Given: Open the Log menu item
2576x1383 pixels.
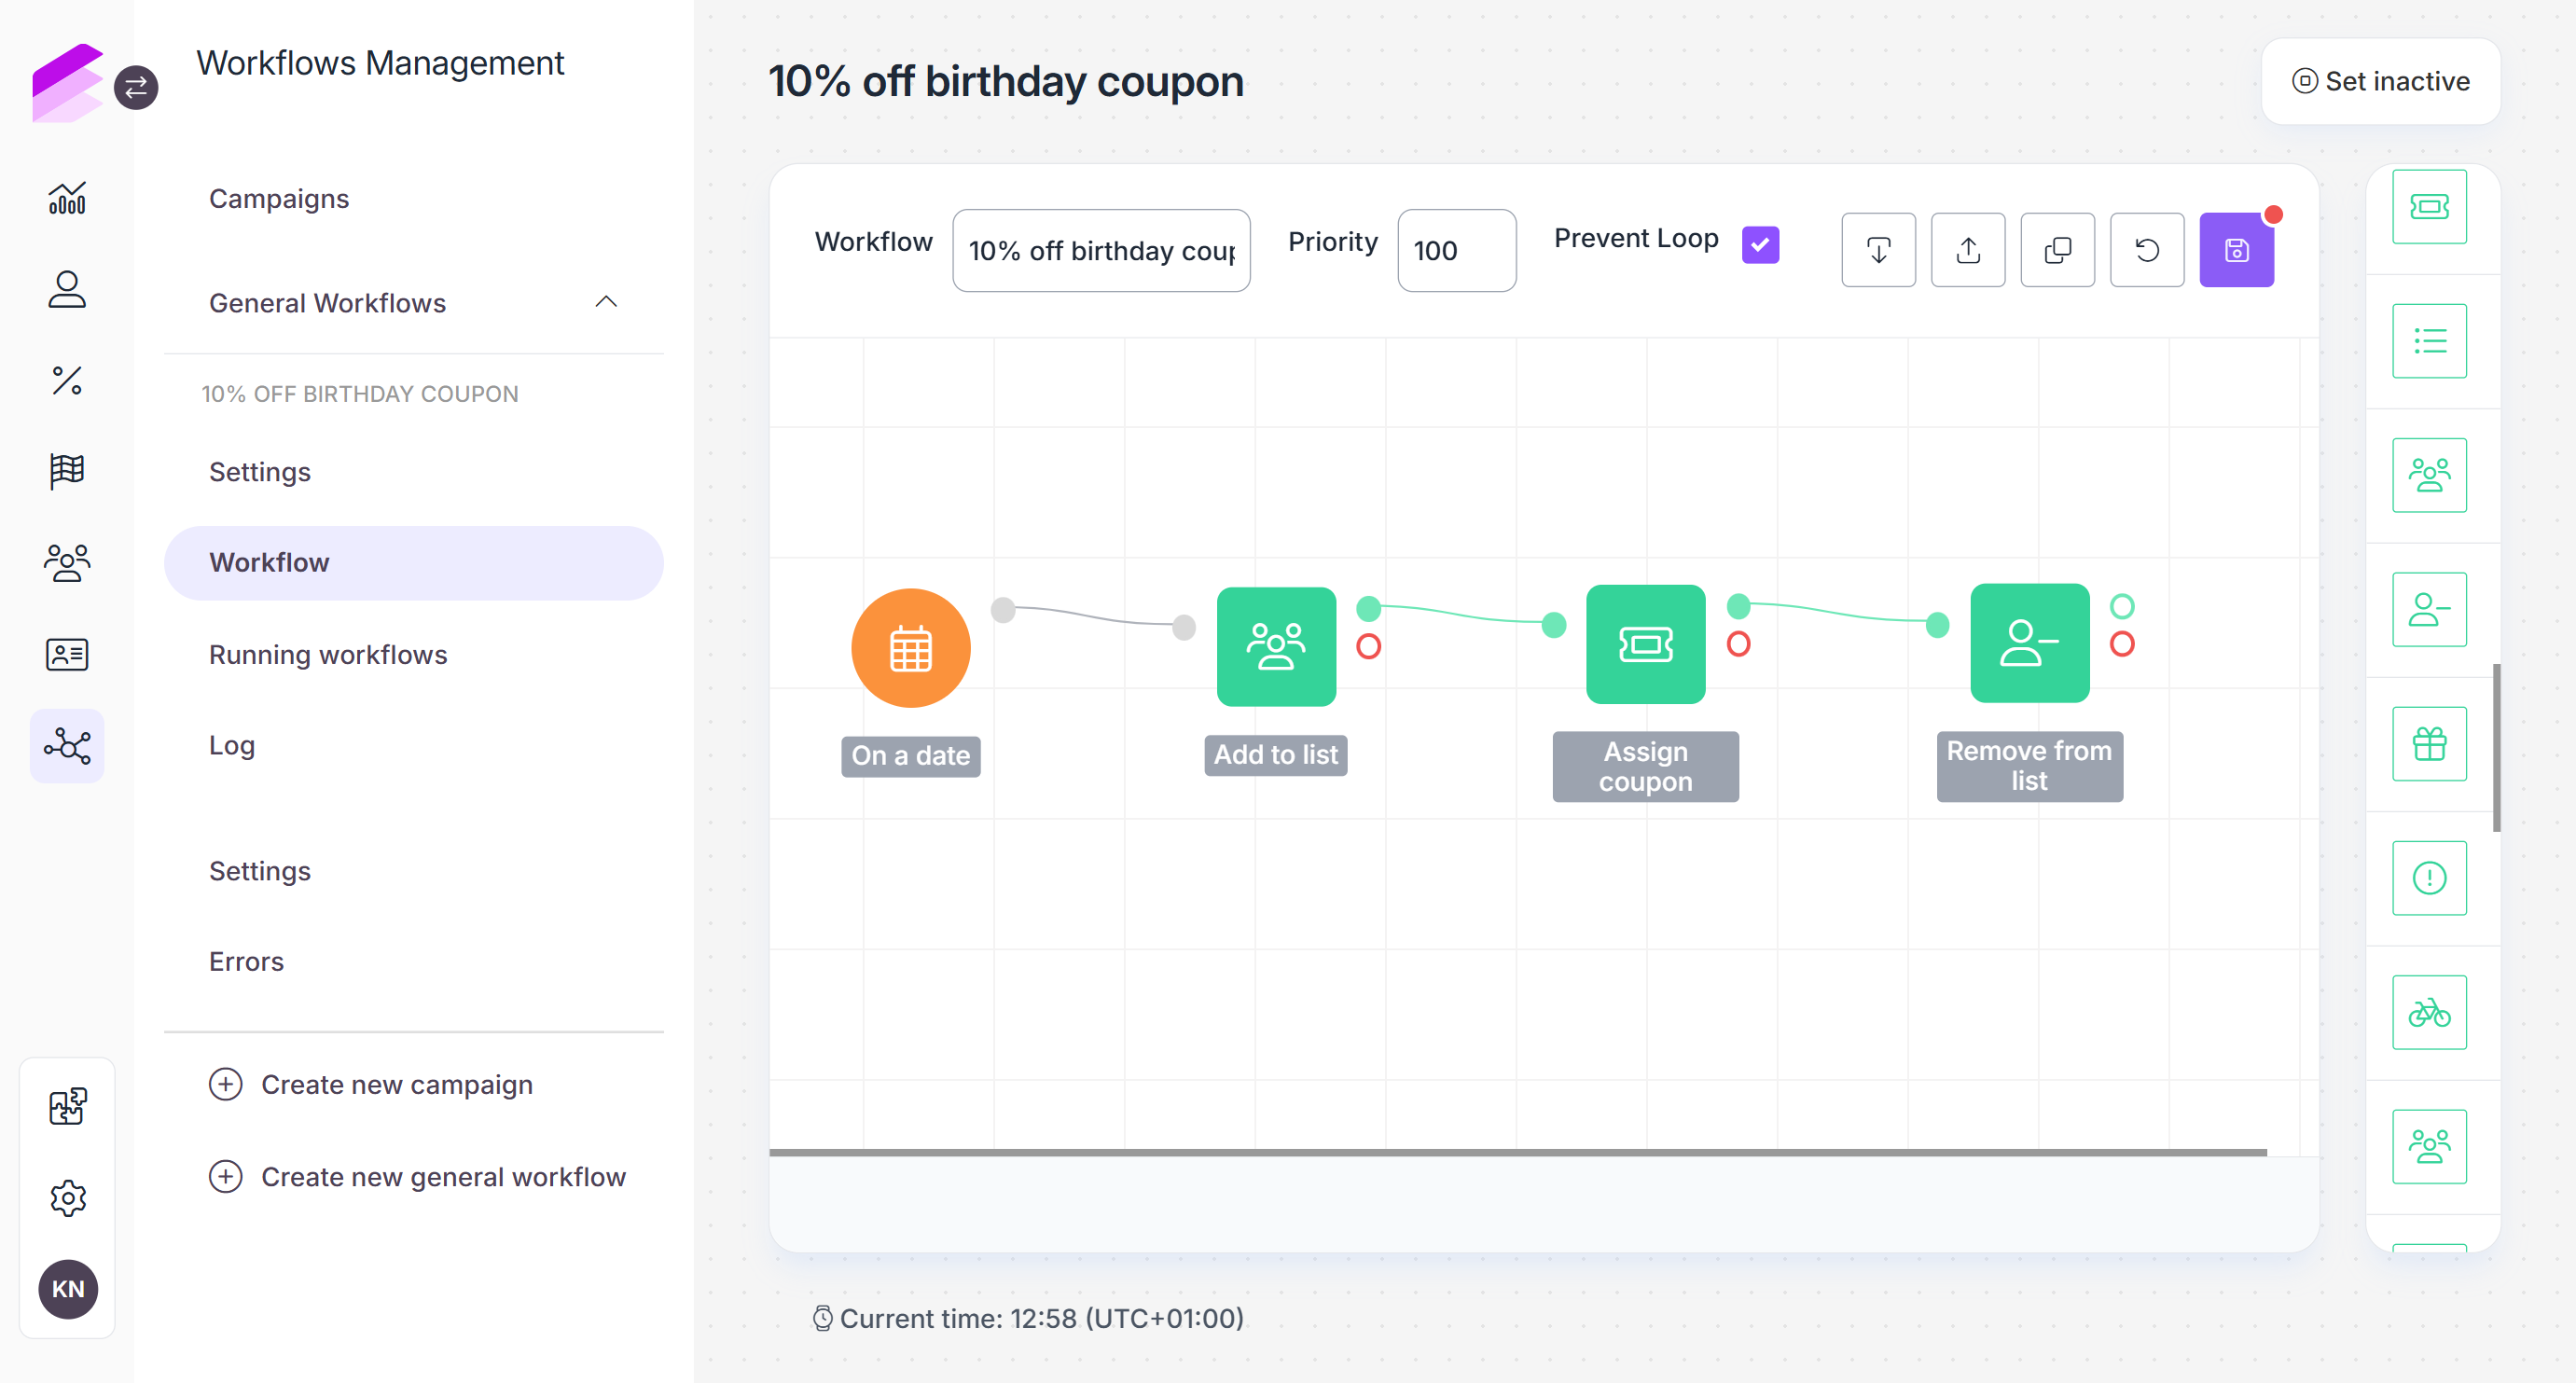Looking at the screenshot, I should (232, 745).
